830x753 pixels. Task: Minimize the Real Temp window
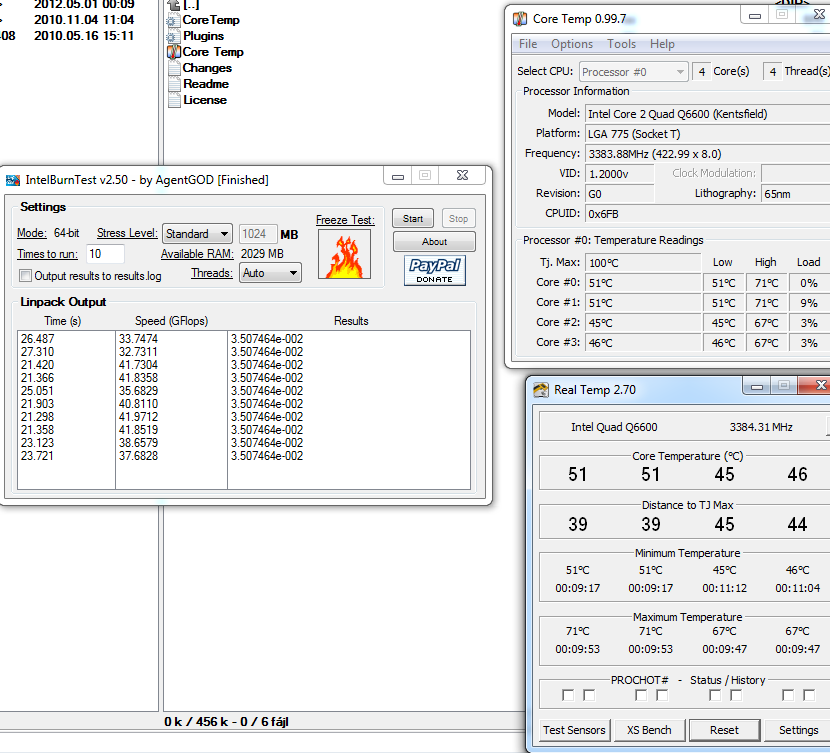757,387
